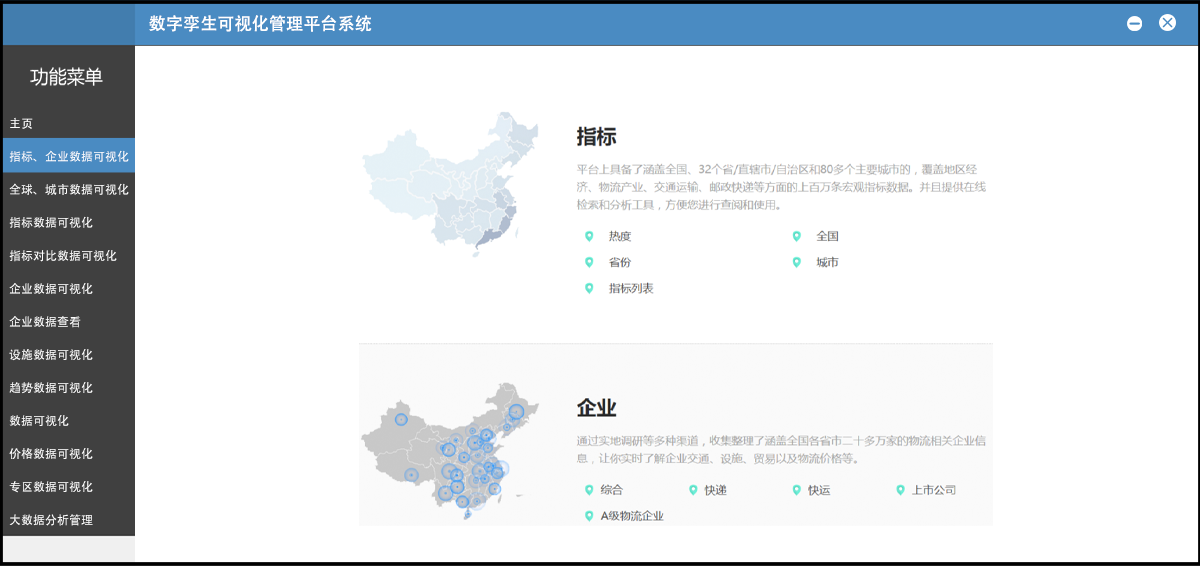Go to 企业数据查看 in sidebar
The height and width of the screenshot is (566, 1200).
point(45,322)
